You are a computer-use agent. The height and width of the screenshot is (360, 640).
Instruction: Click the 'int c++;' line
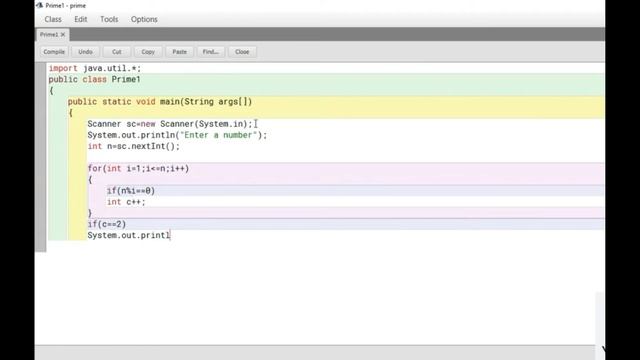pyautogui.click(x=126, y=202)
